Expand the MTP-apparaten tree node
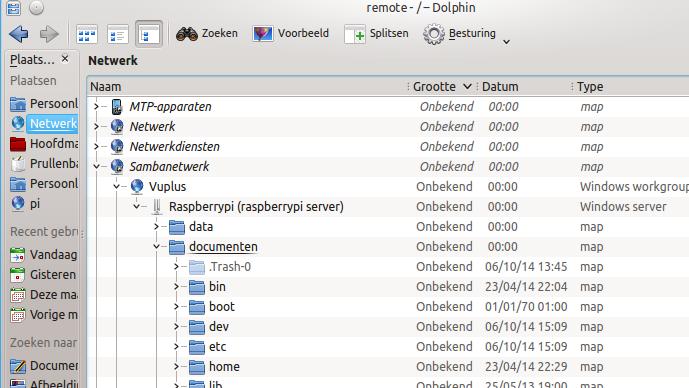The width and height of the screenshot is (689, 388). pos(97,106)
